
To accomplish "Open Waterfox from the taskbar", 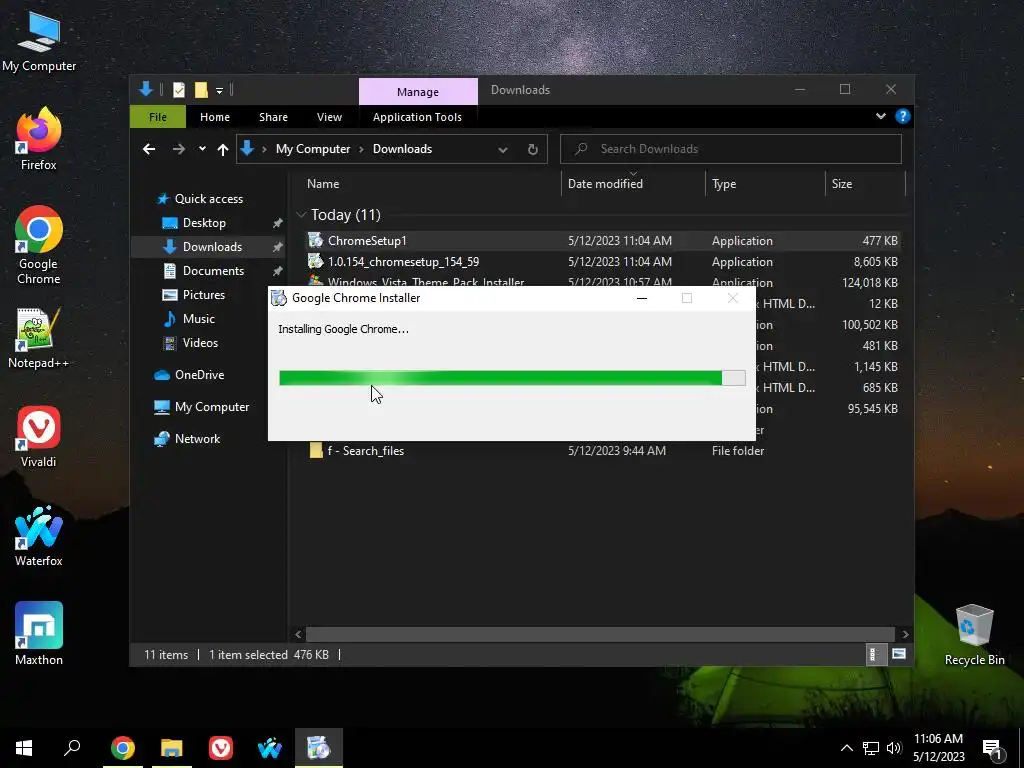I will click(x=270, y=748).
